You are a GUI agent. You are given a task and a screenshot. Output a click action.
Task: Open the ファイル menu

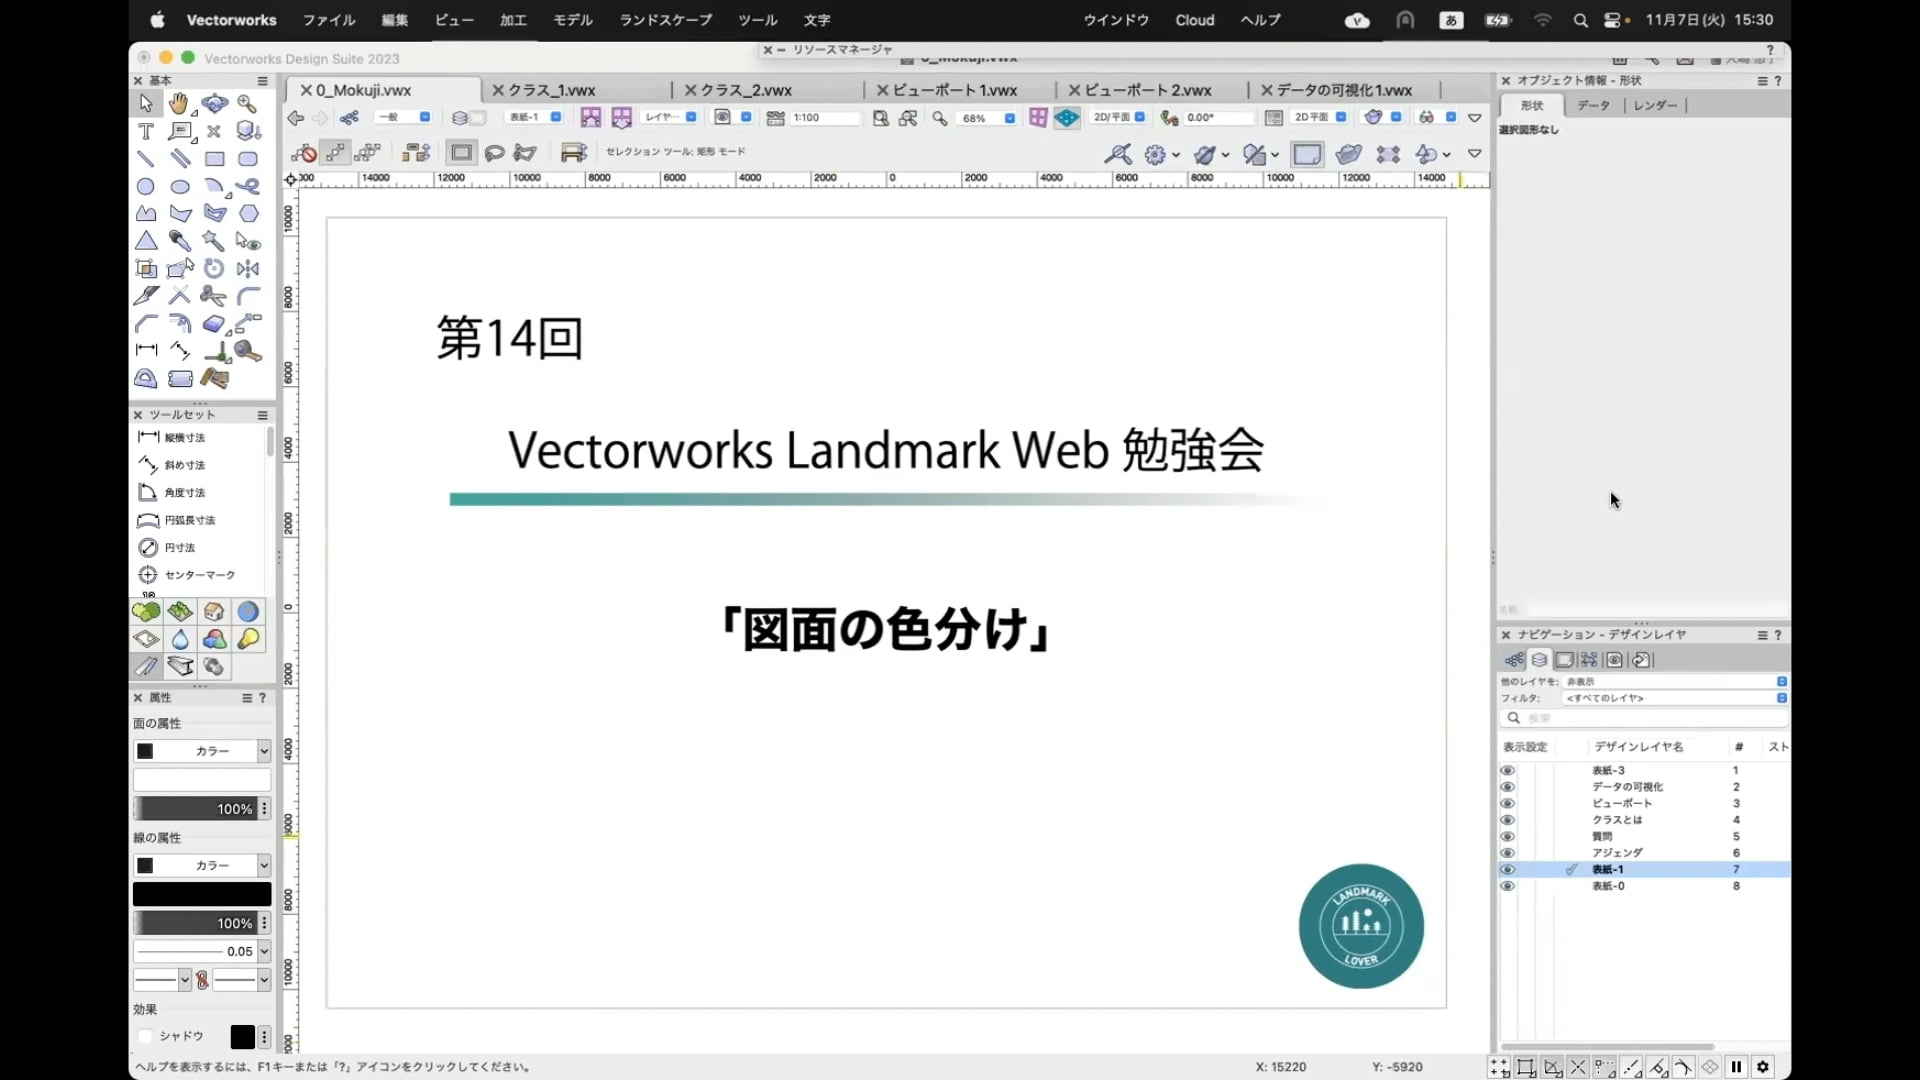click(329, 20)
